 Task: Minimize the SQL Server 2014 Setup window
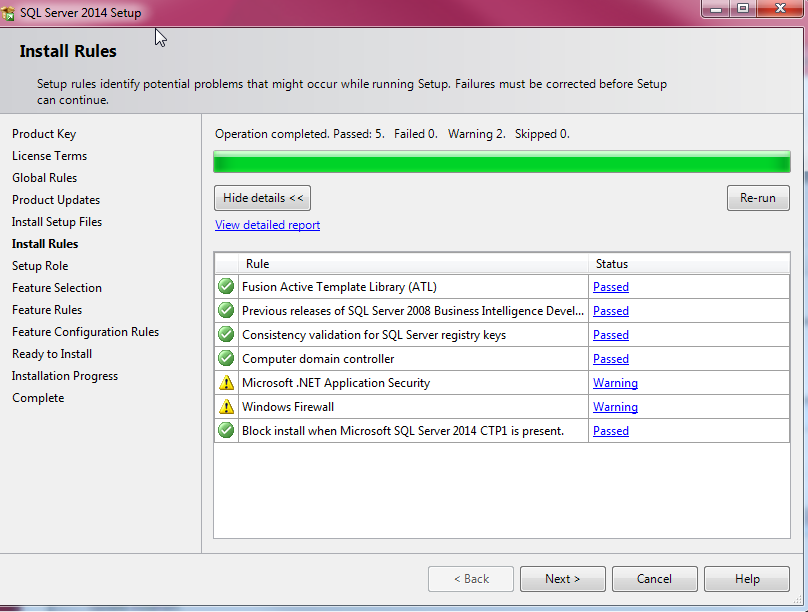pos(716,9)
